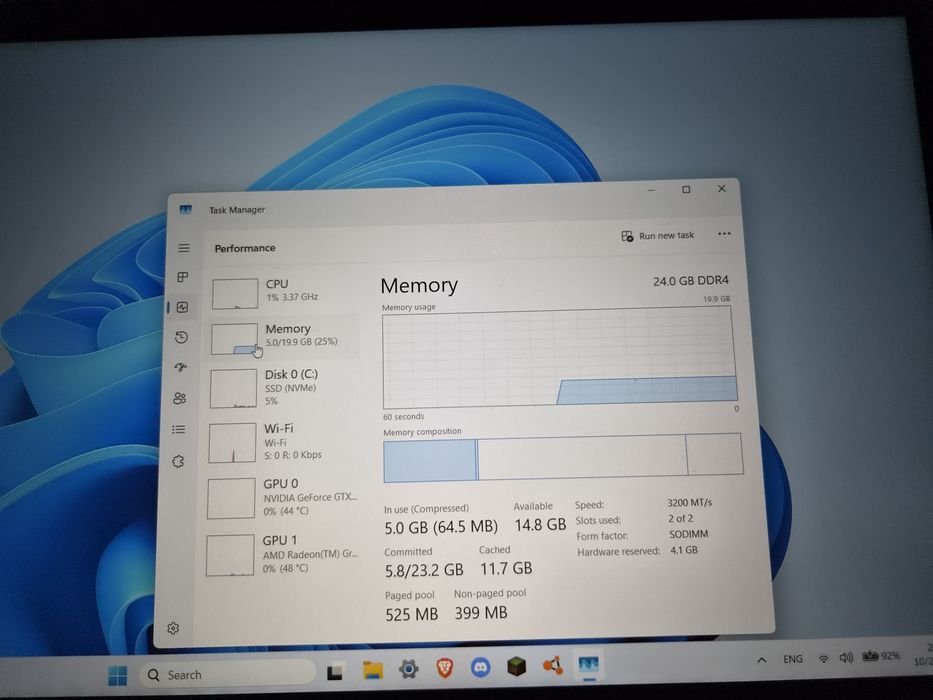The image size is (933, 700).
Task: Open the volume speaker tray icon
Action: point(846,657)
